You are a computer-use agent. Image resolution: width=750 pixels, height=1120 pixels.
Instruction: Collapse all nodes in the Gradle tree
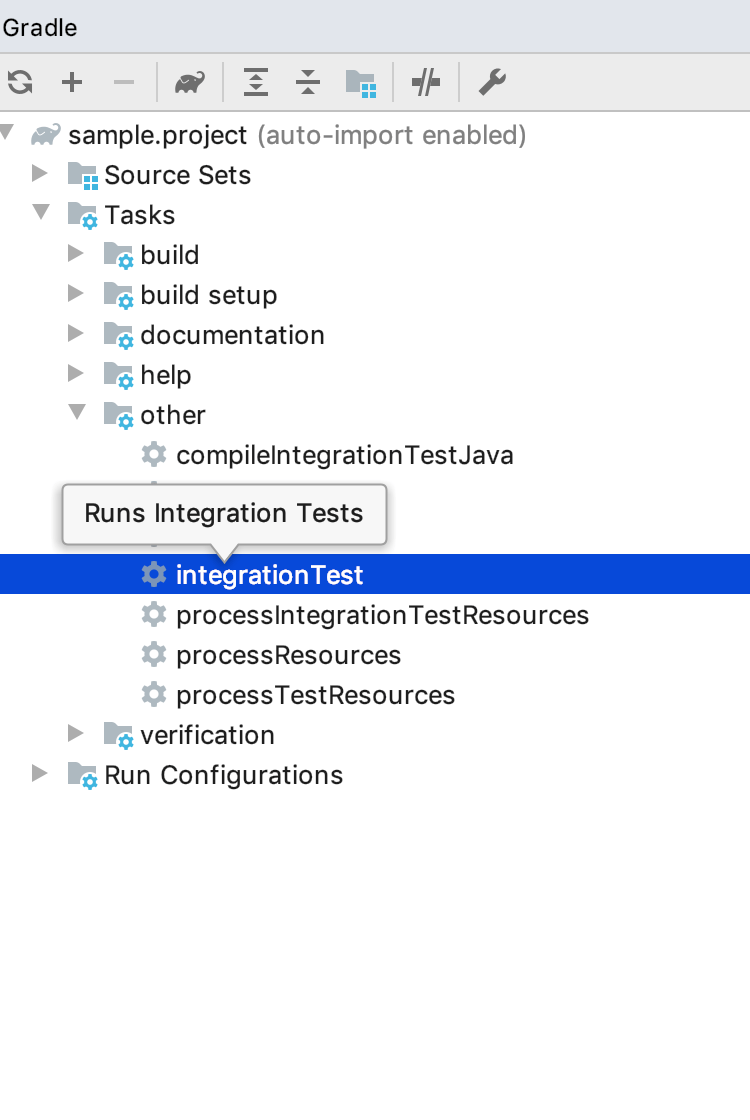coord(308,82)
